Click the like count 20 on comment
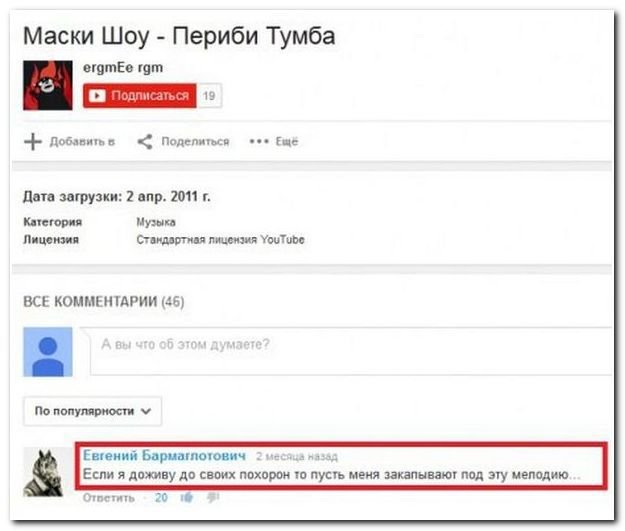Image resolution: width=625 pixels, height=531 pixels. 161,498
